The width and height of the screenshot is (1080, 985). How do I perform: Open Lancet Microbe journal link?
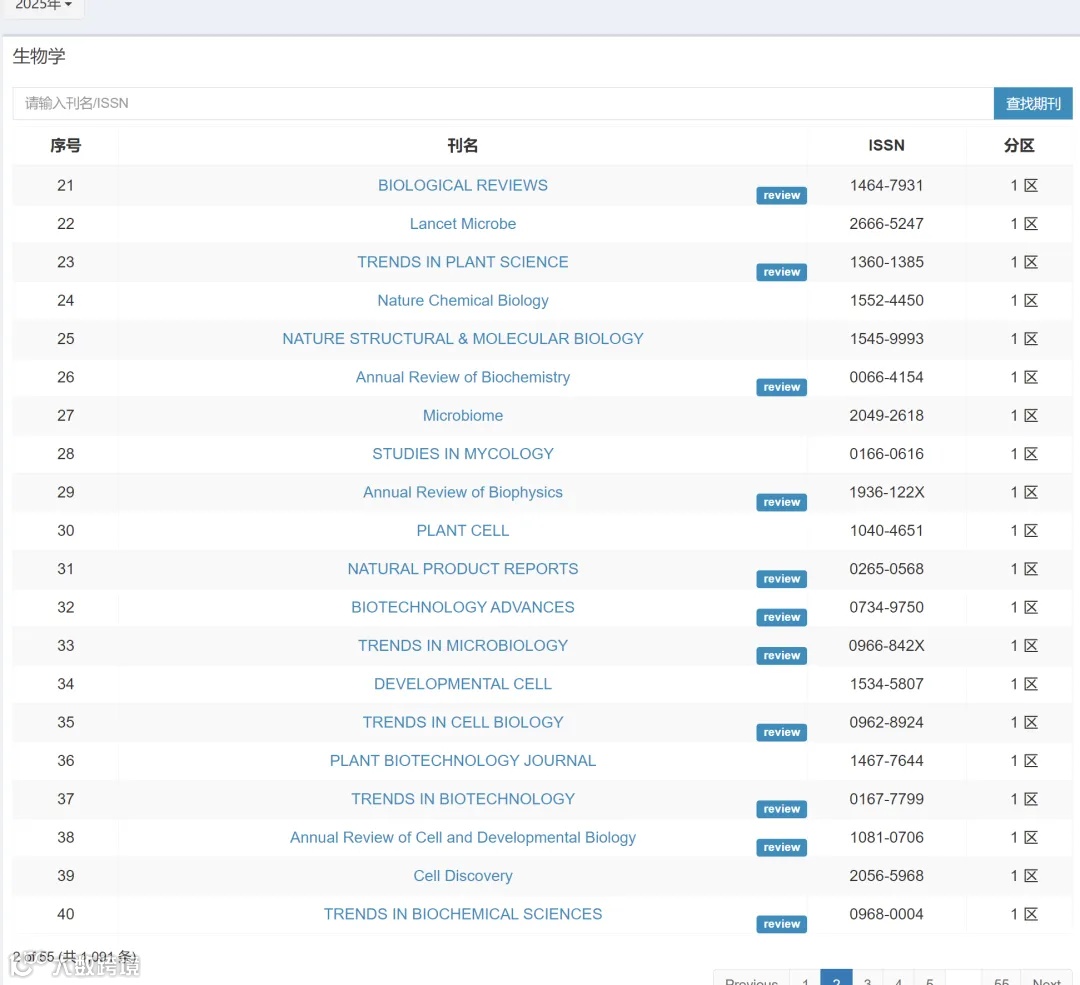point(463,224)
